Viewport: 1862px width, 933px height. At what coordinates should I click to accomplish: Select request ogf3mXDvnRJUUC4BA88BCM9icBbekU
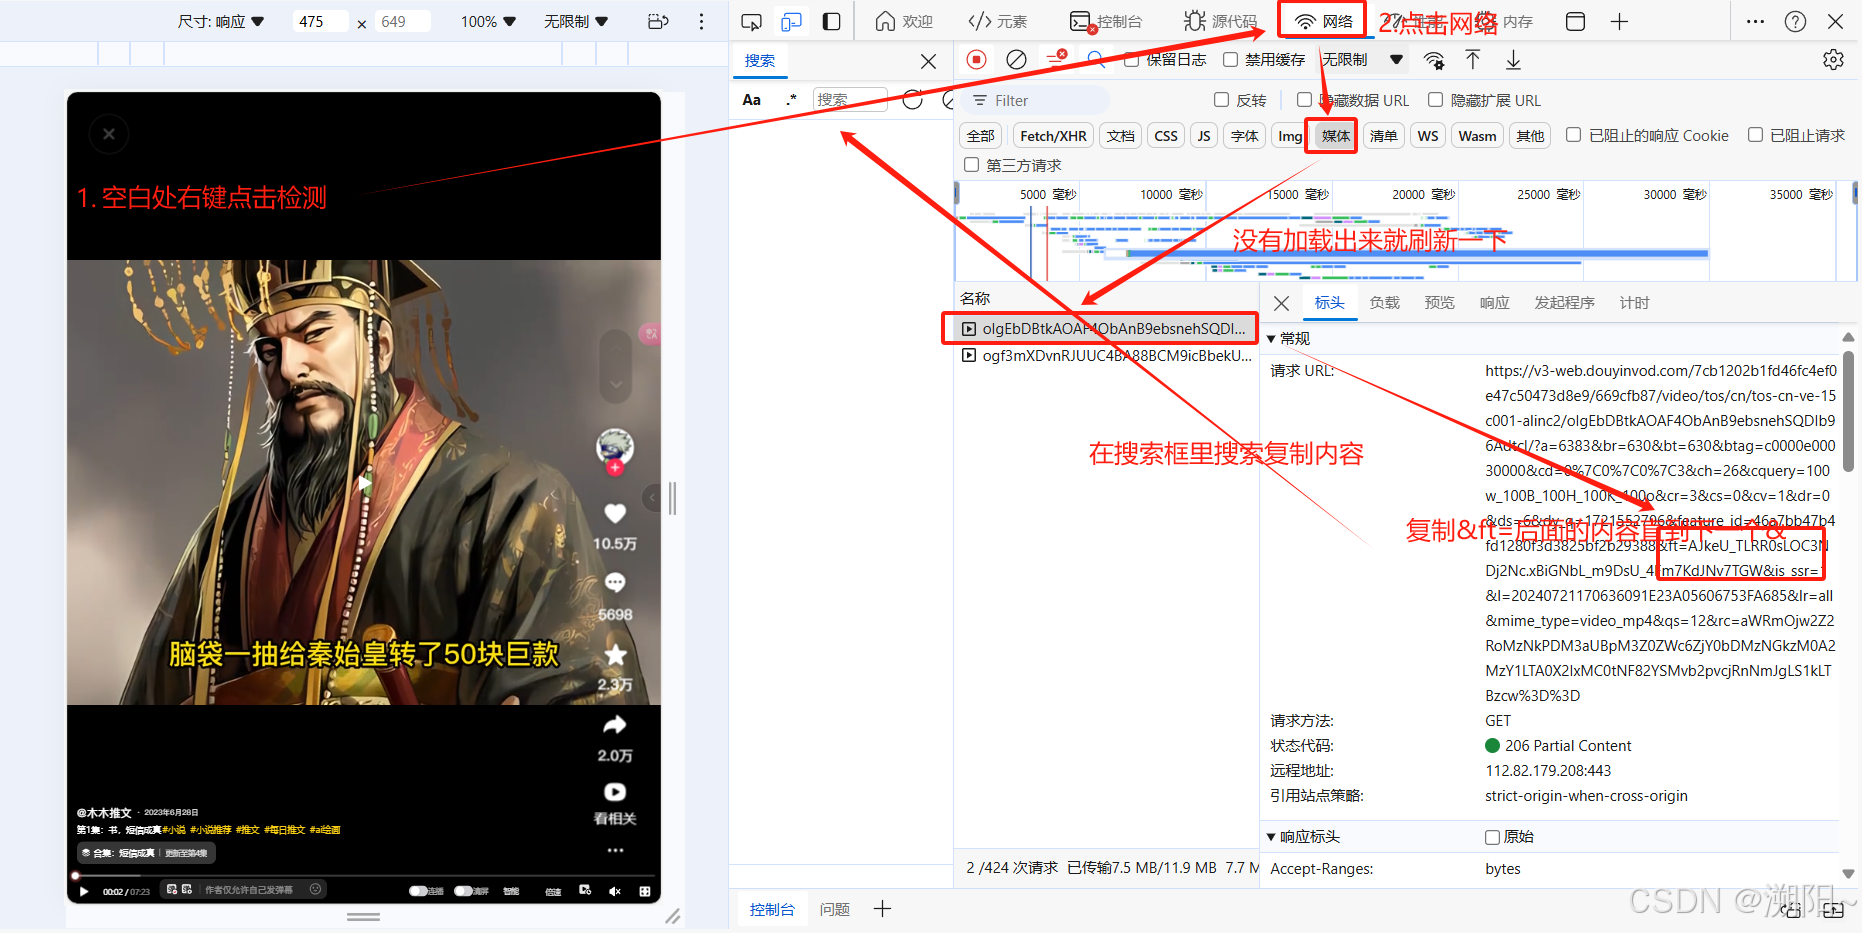pyautogui.click(x=1106, y=356)
